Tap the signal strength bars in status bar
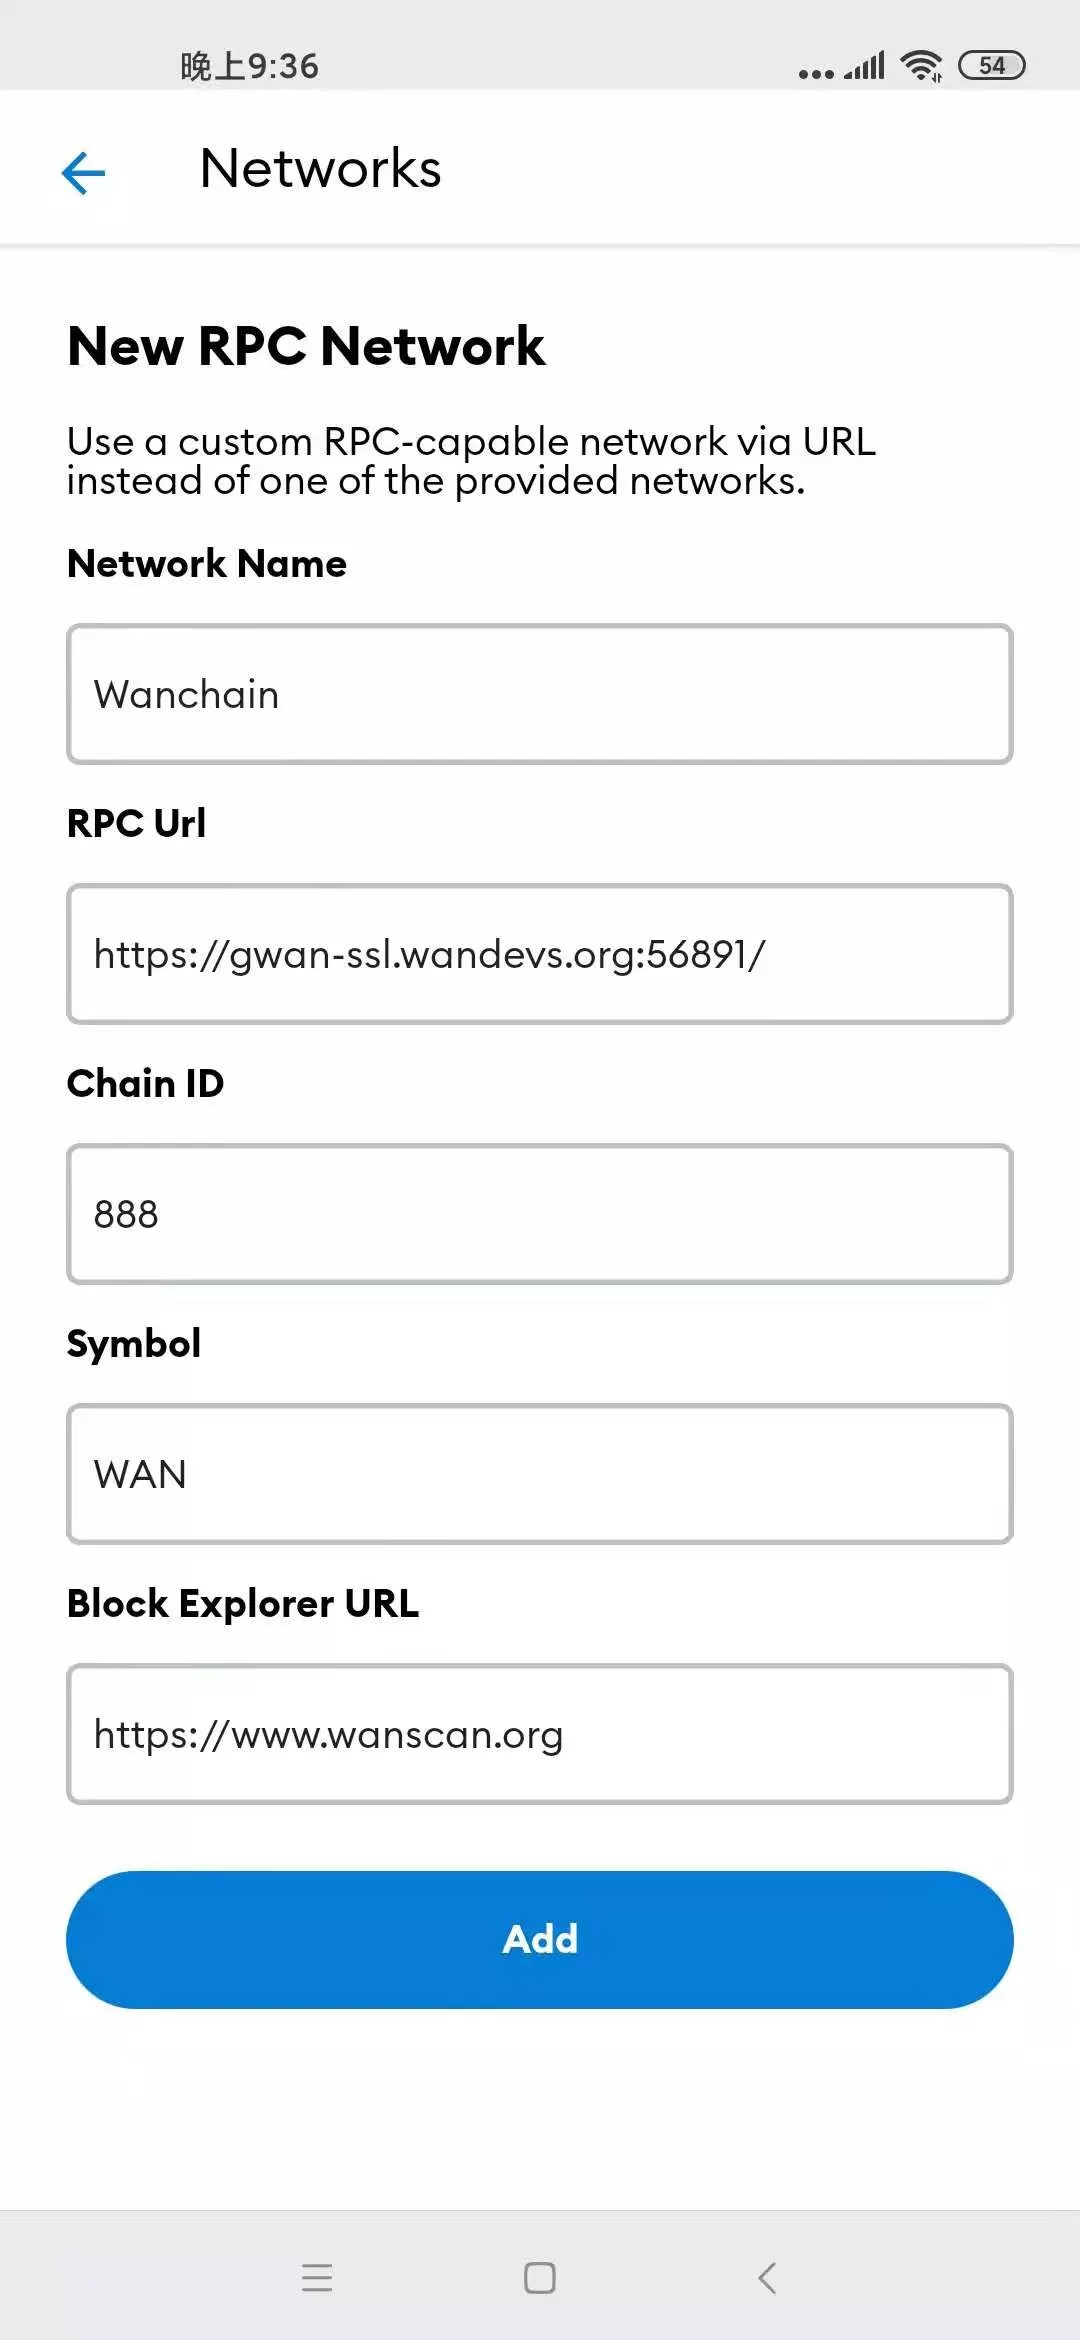The height and width of the screenshot is (2340, 1080). 862,63
